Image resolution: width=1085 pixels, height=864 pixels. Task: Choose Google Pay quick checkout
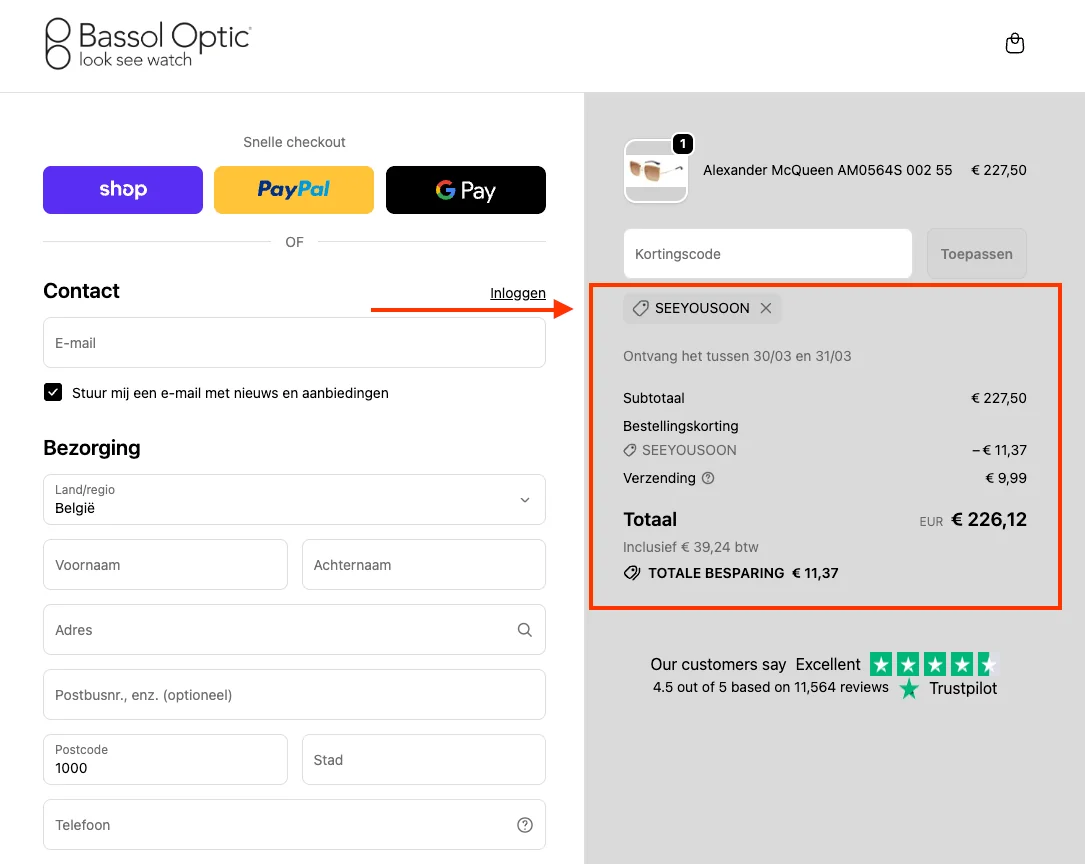(466, 190)
